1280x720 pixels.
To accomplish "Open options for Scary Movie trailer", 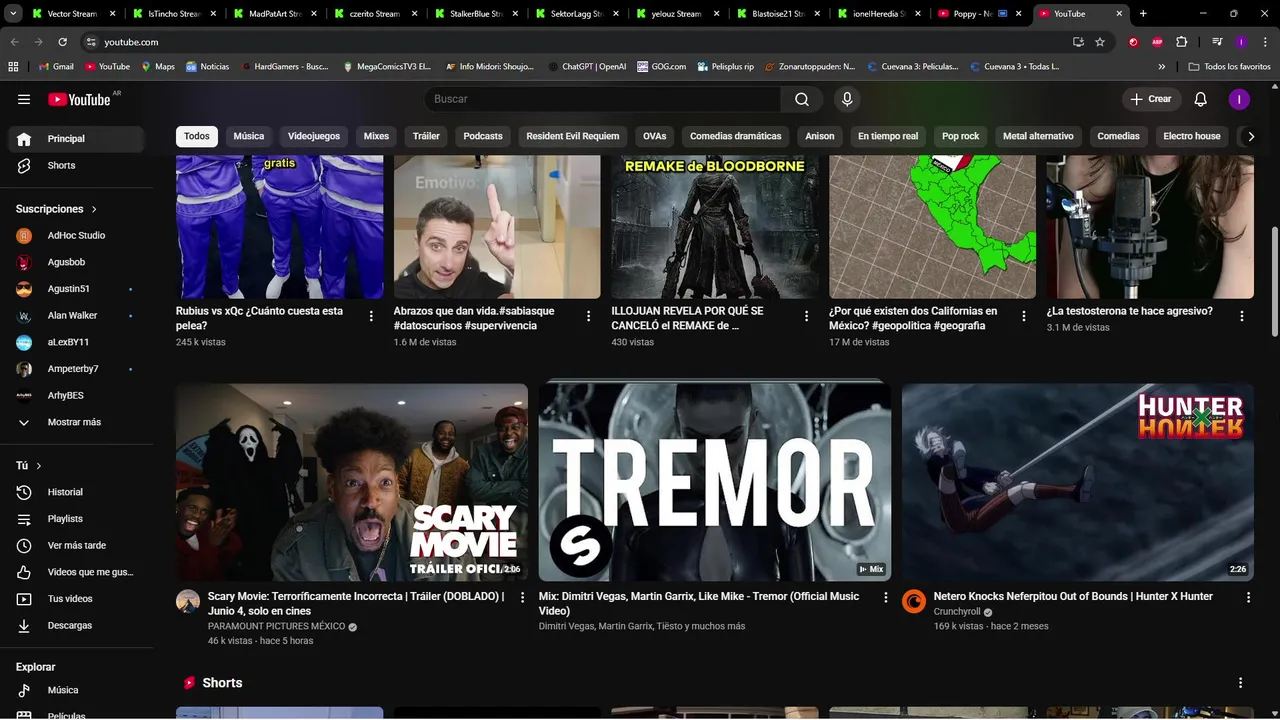I will [x=522, y=597].
